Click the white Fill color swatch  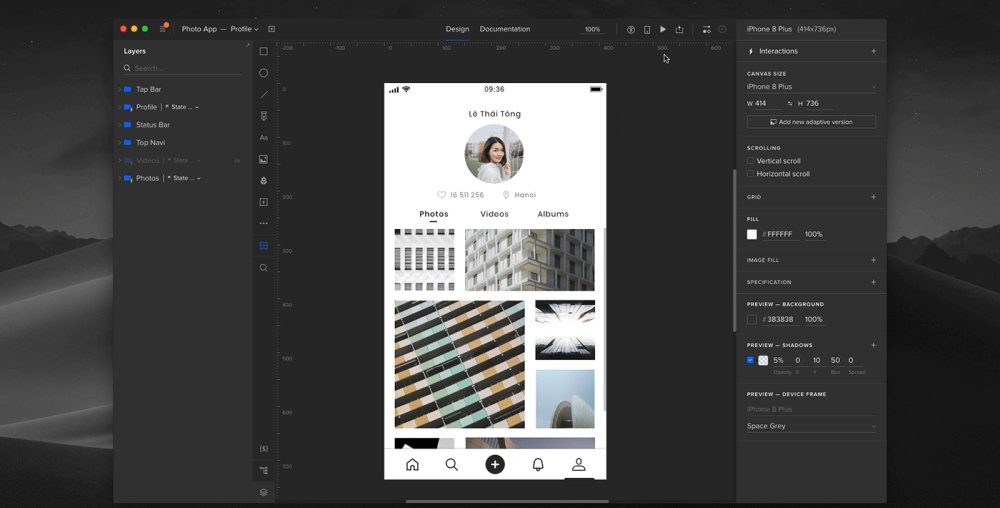click(752, 235)
